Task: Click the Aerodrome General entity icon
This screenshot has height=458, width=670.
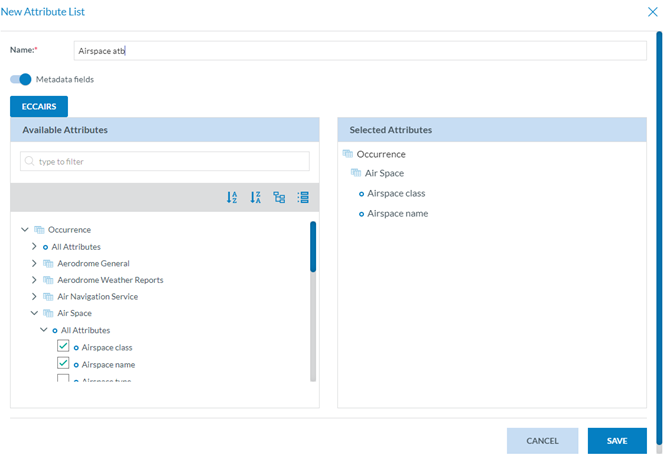Action: [48, 263]
